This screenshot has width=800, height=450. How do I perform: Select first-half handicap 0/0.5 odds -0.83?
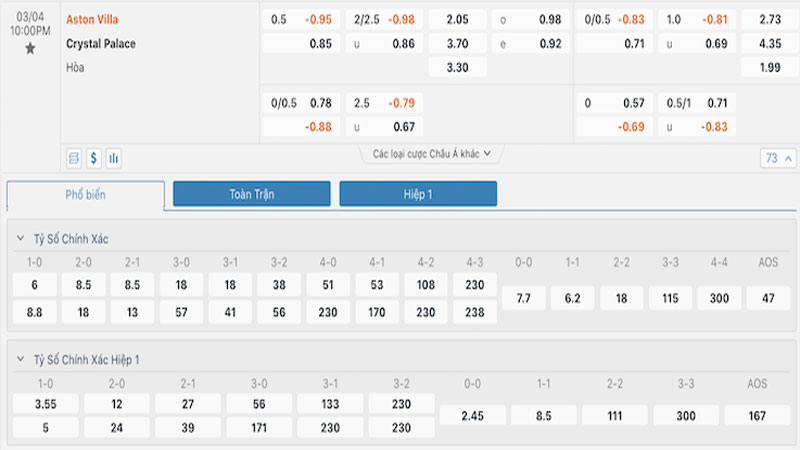coord(614,20)
